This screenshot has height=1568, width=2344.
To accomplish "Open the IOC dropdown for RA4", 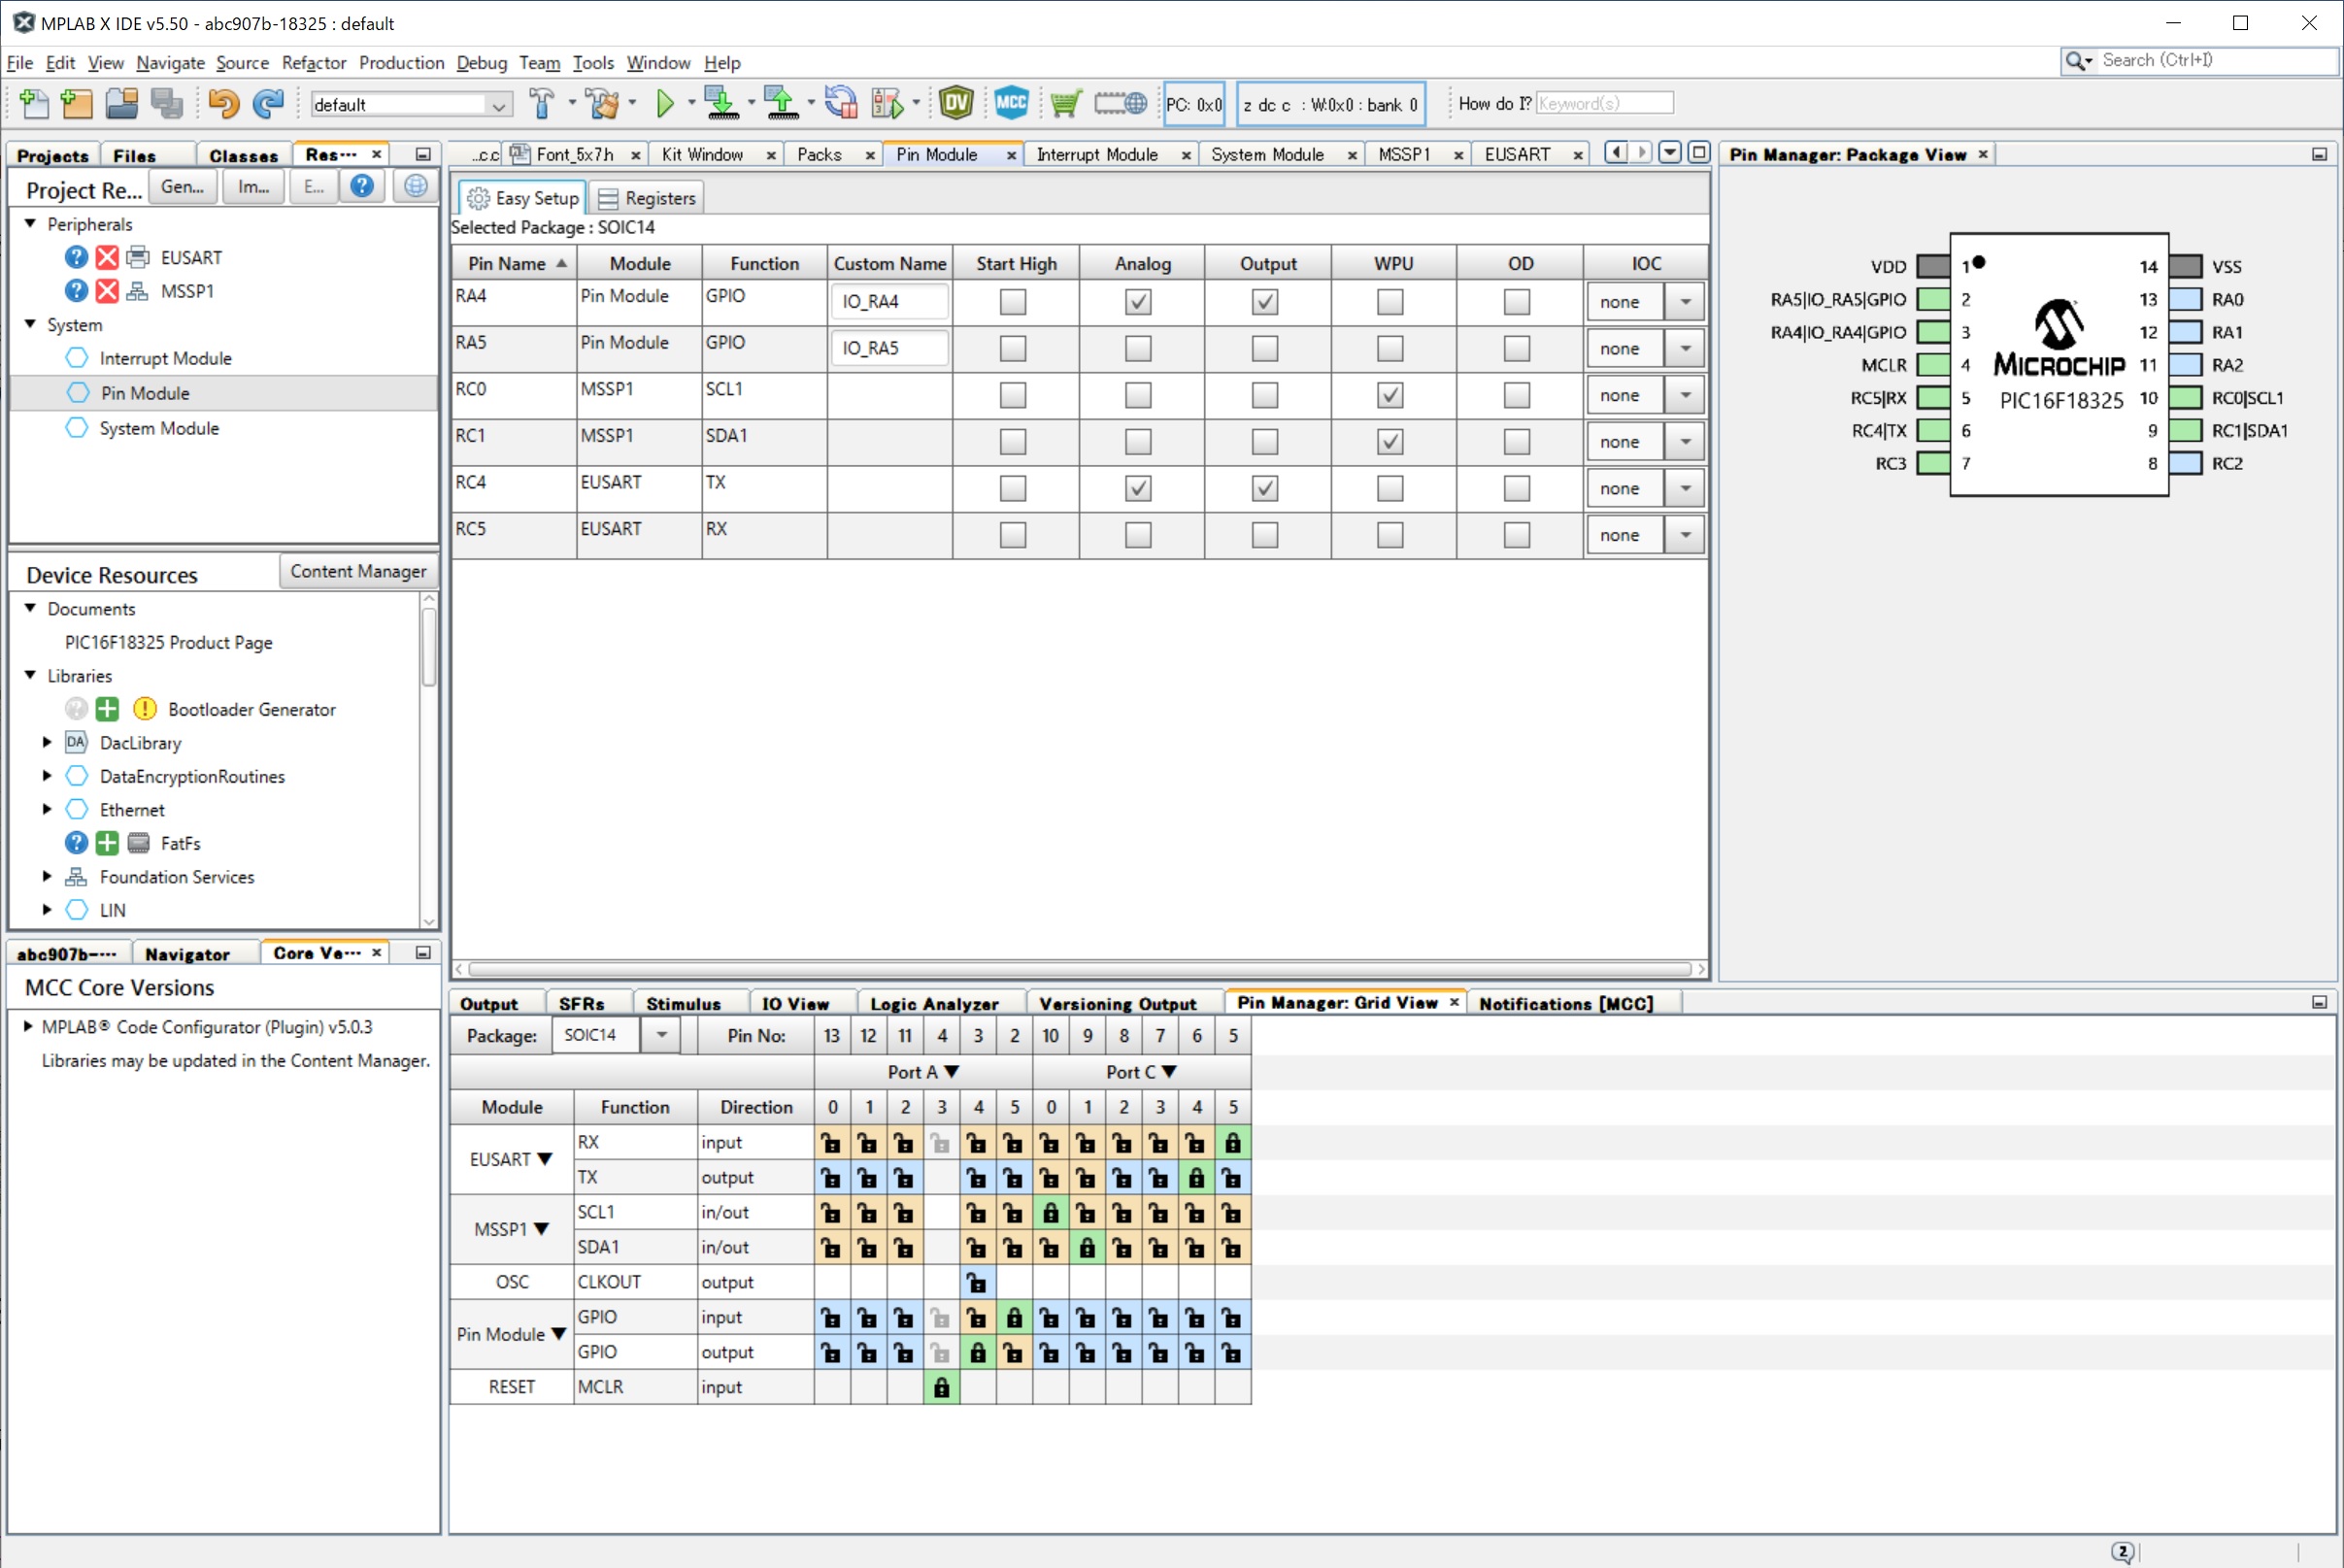I will (x=1685, y=301).
